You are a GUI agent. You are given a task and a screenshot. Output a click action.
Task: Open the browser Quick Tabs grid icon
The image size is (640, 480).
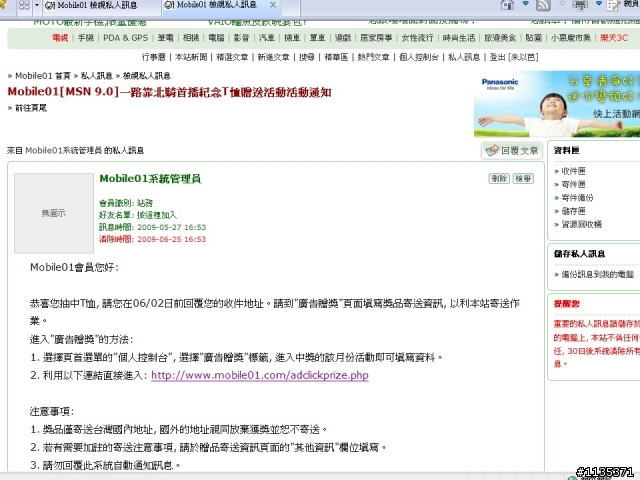(x=24, y=5)
